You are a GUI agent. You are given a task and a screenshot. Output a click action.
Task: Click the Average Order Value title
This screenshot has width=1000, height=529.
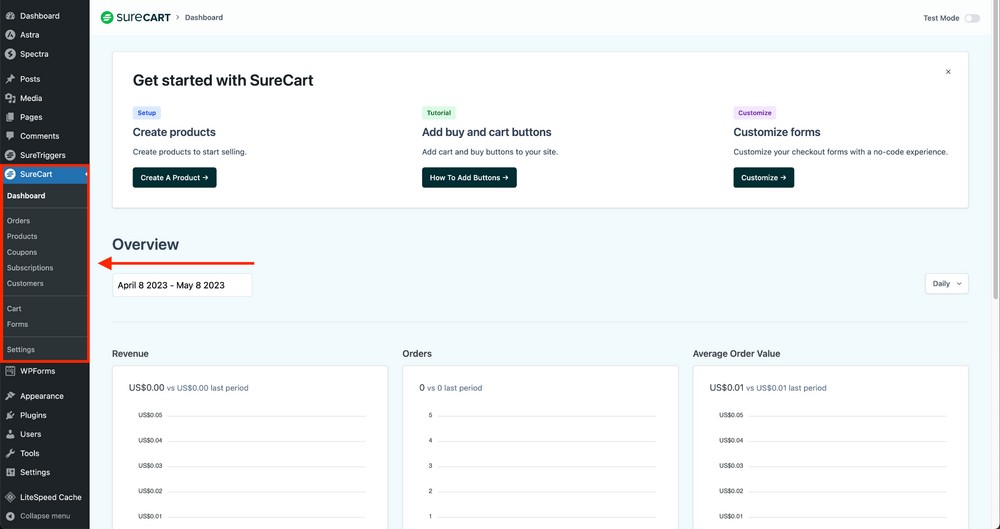click(x=737, y=354)
